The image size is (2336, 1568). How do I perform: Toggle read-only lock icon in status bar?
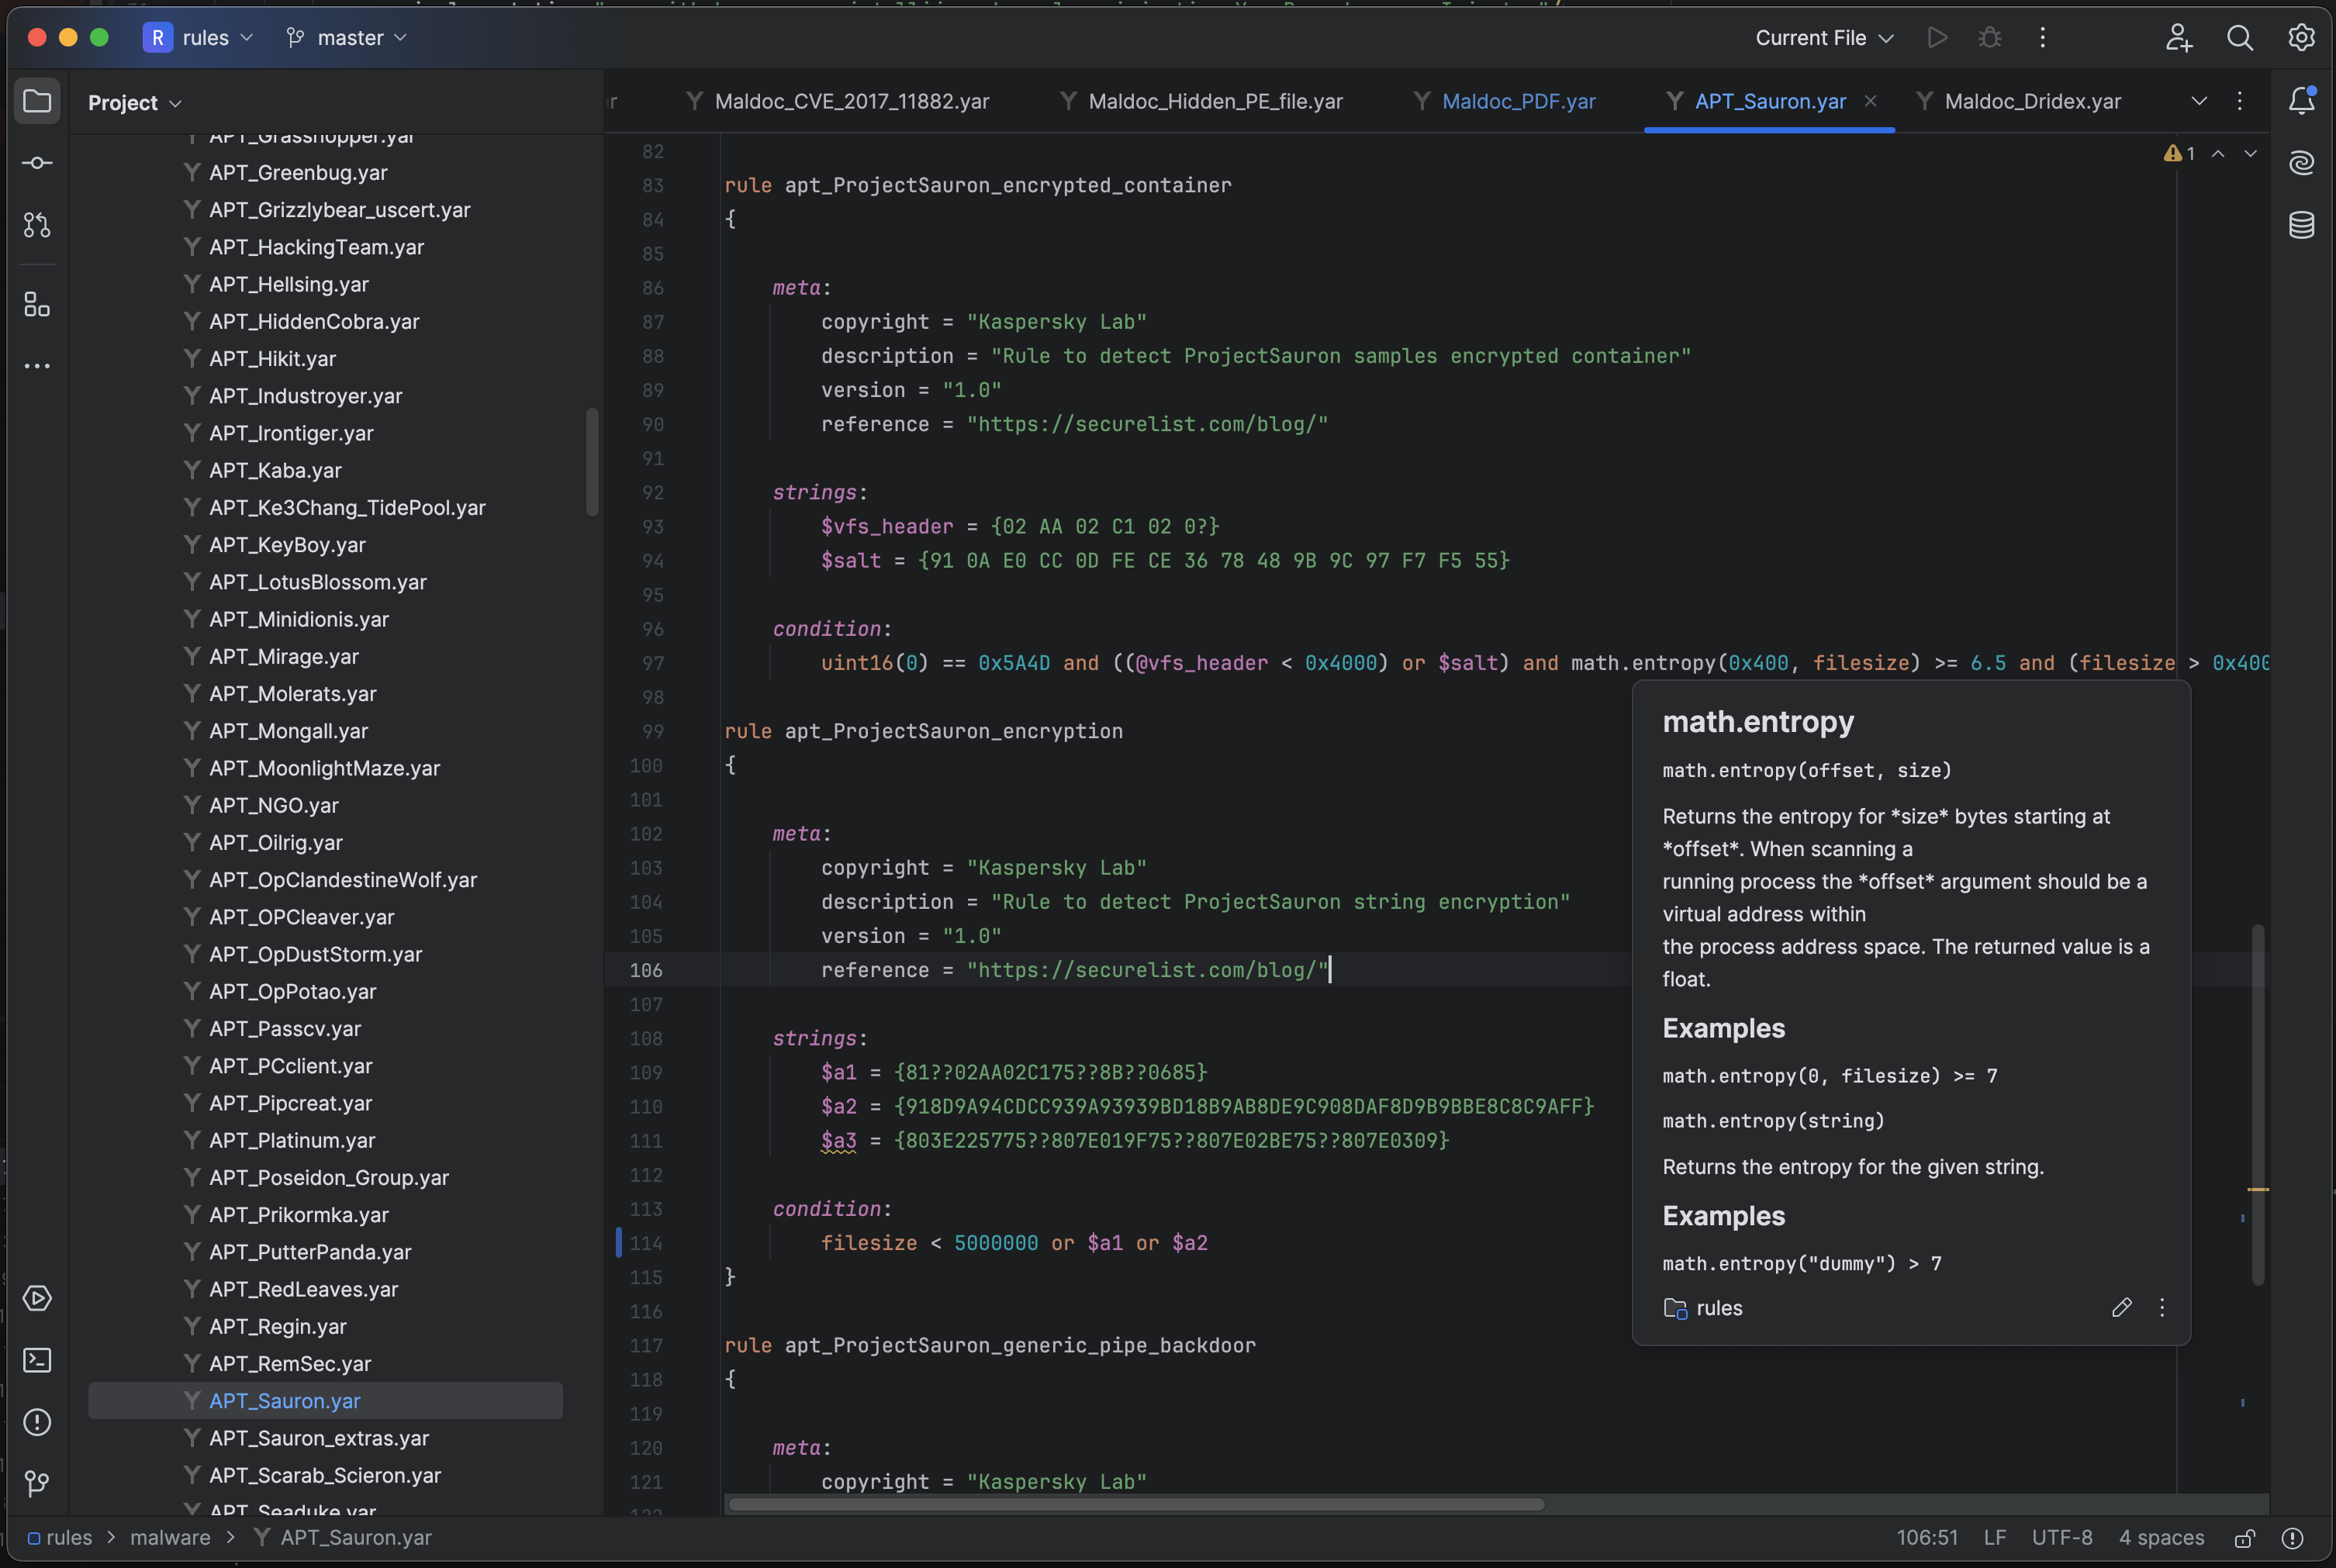pos(2244,1538)
